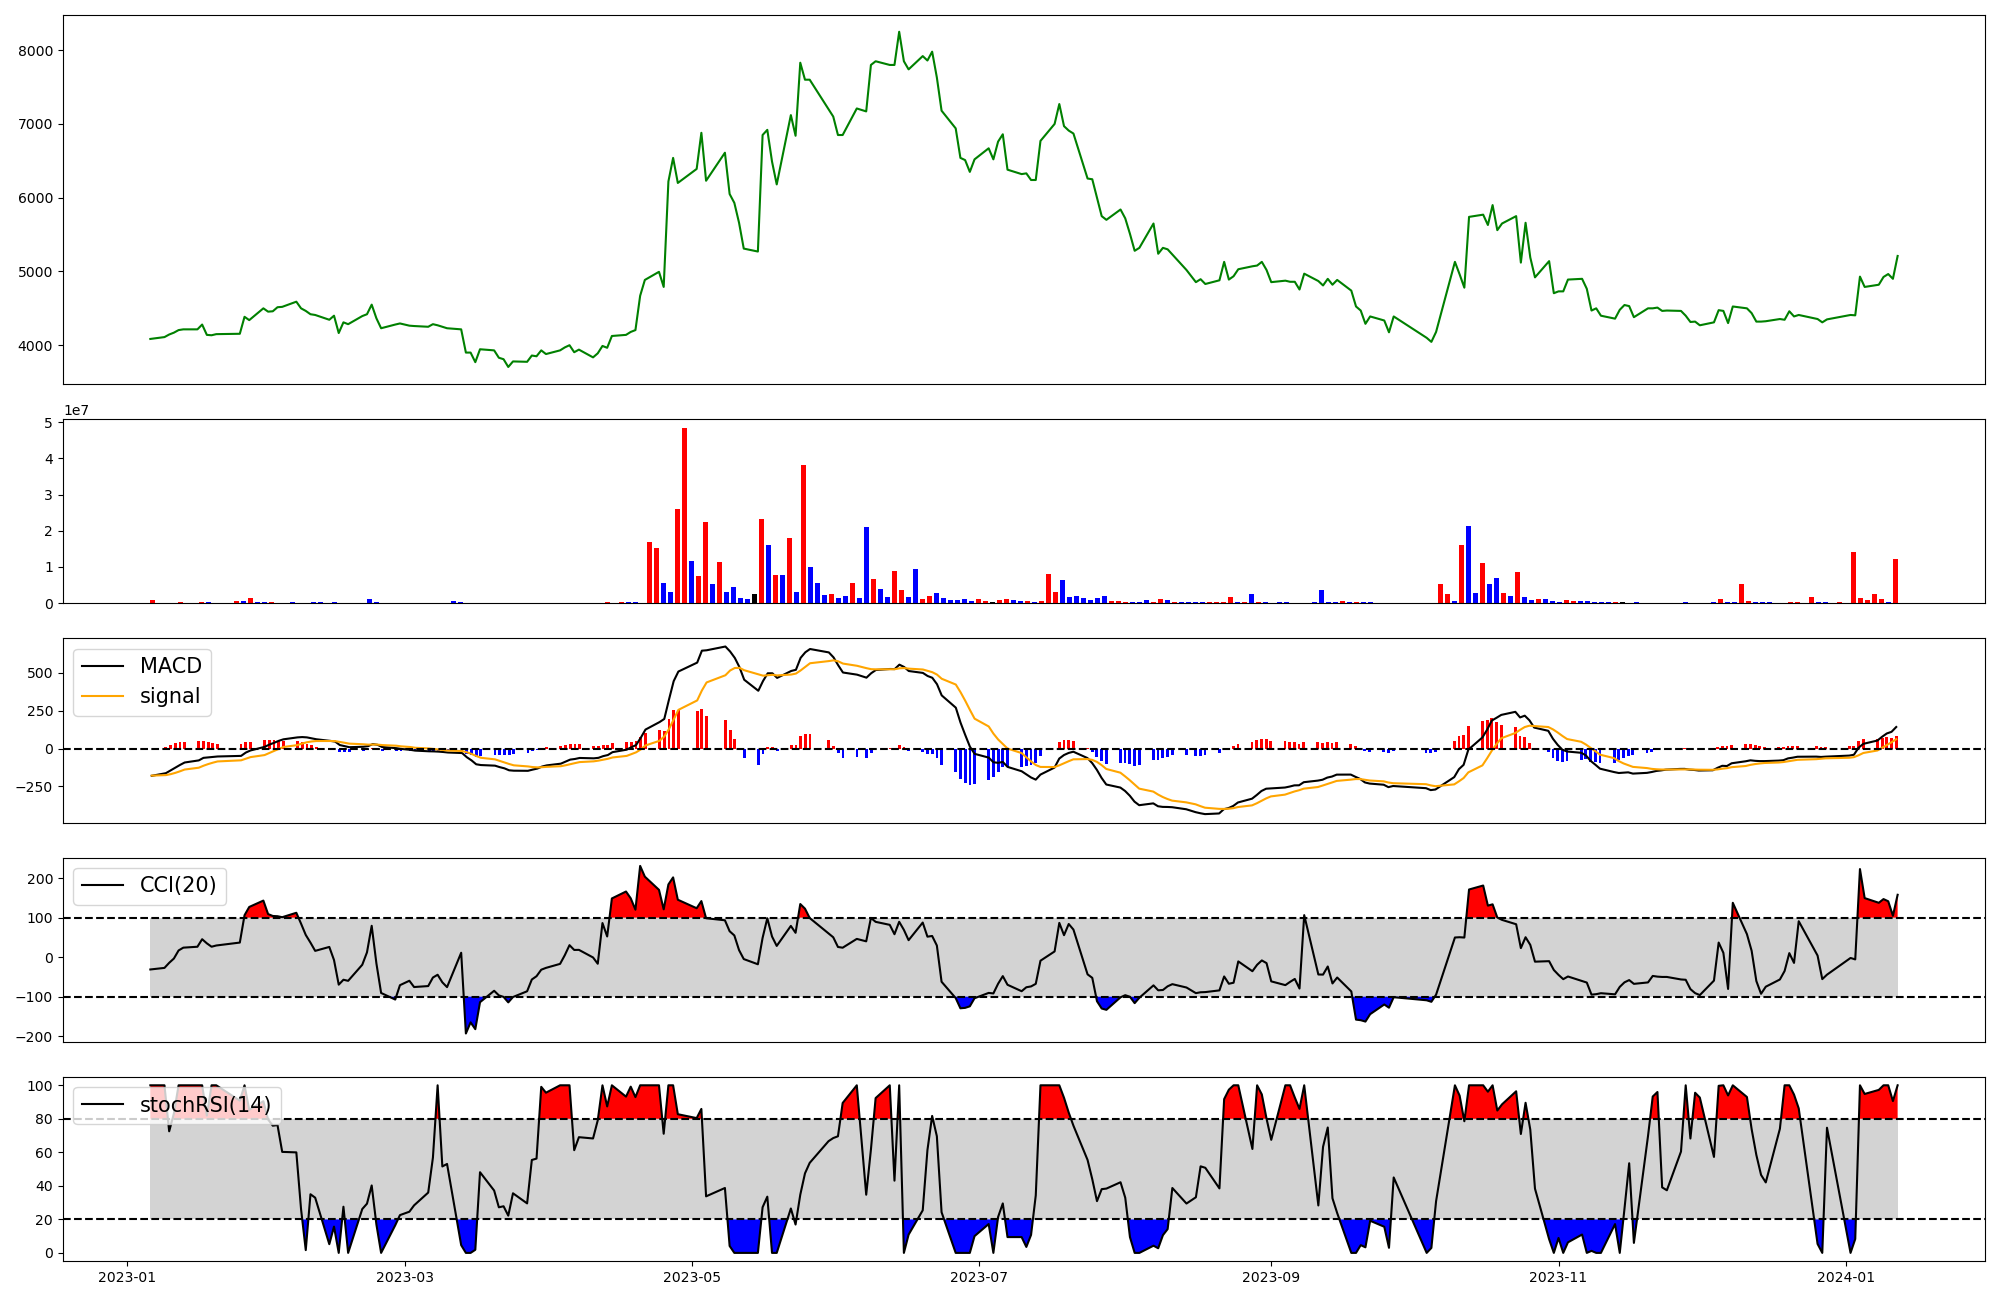Click the 2024-01 x-axis date label
Viewport: 2000px width, 1300px height.
(1845, 1277)
